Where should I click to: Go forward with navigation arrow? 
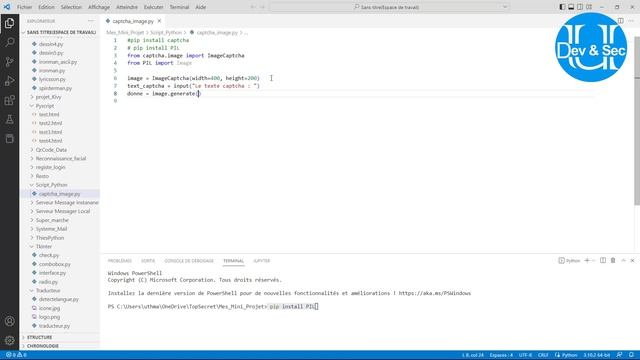[262, 7]
